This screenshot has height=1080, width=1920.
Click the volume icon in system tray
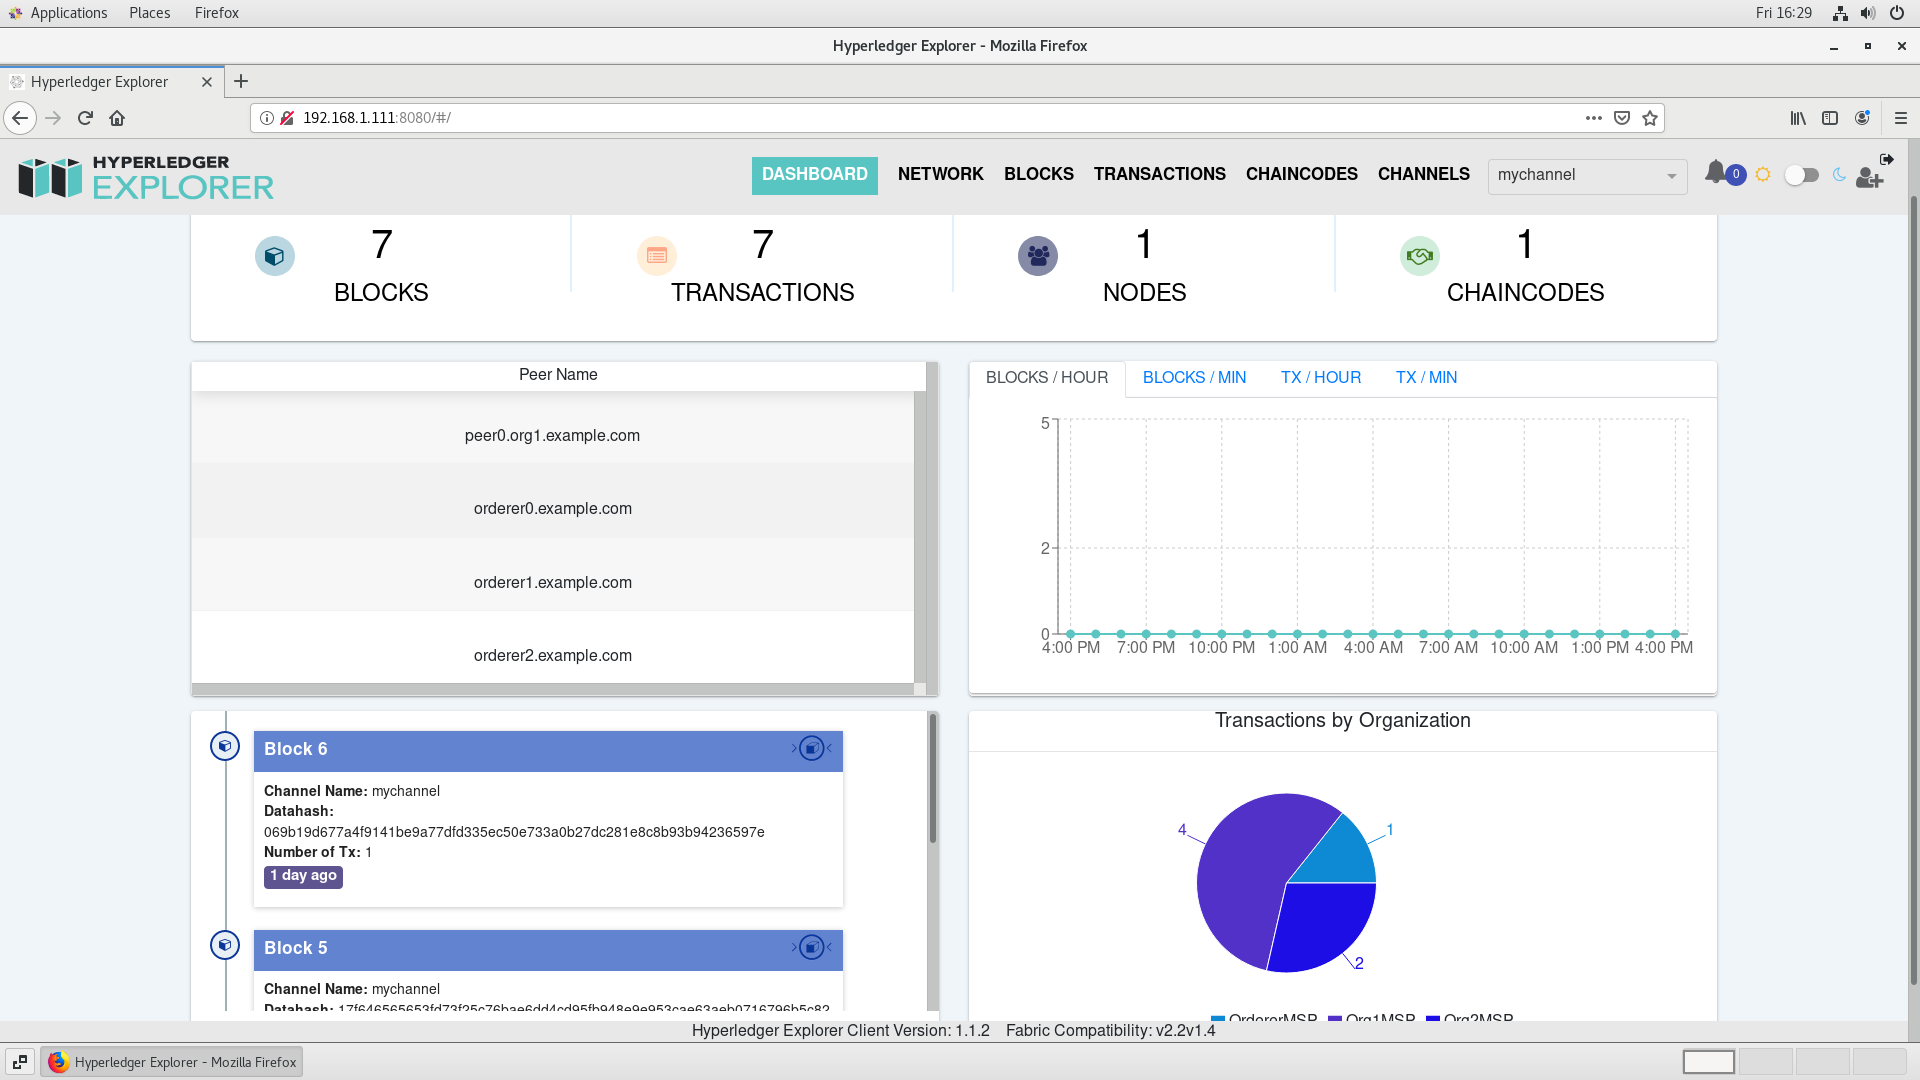(1868, 13)
